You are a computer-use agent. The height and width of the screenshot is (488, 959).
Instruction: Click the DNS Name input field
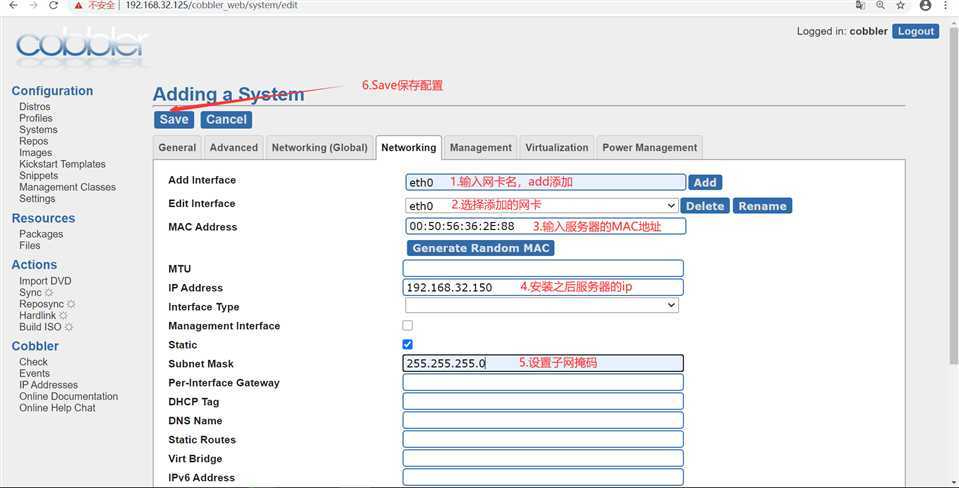[543, 420]
